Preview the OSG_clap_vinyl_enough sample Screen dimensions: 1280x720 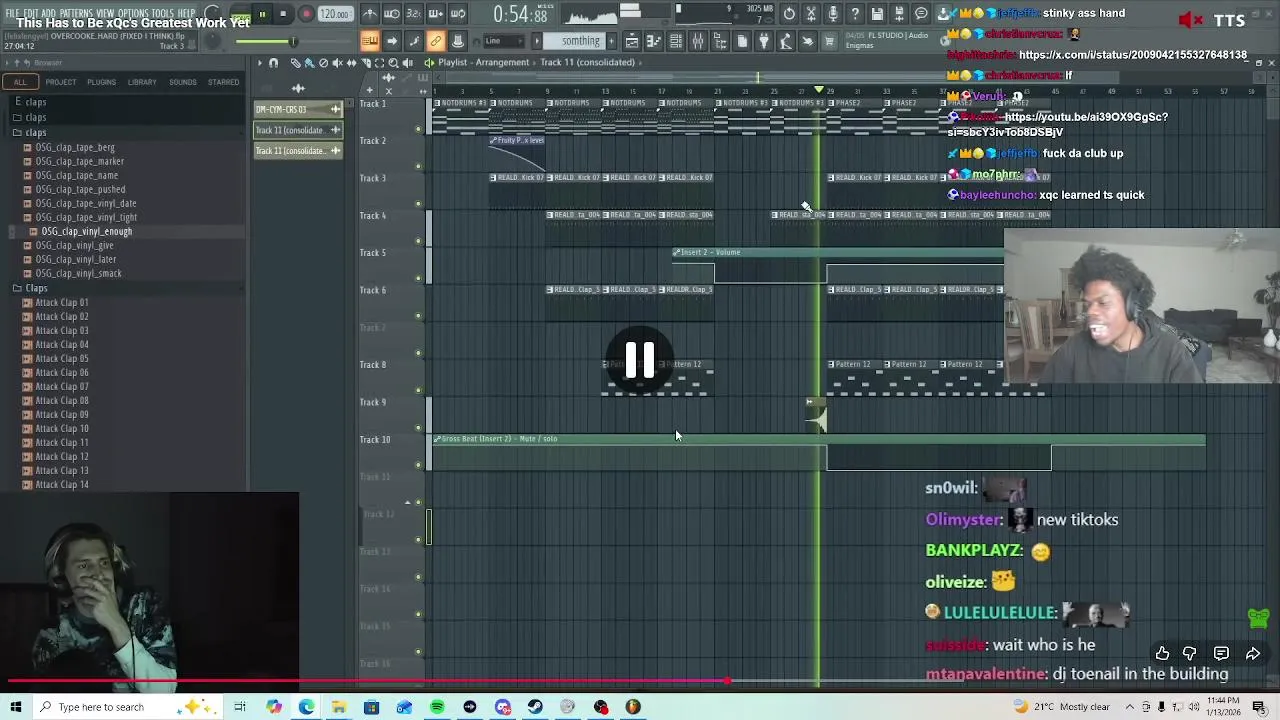pyautogui.click(x=86, y=231)
